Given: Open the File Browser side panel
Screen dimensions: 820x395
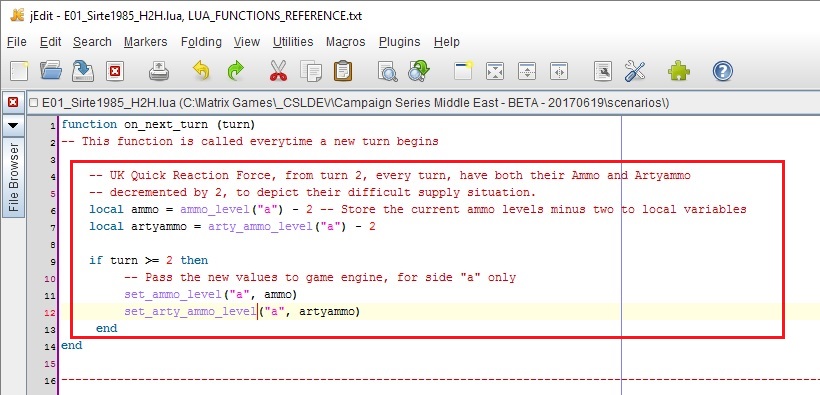Looking at the screenshot, I should [14, 177].
